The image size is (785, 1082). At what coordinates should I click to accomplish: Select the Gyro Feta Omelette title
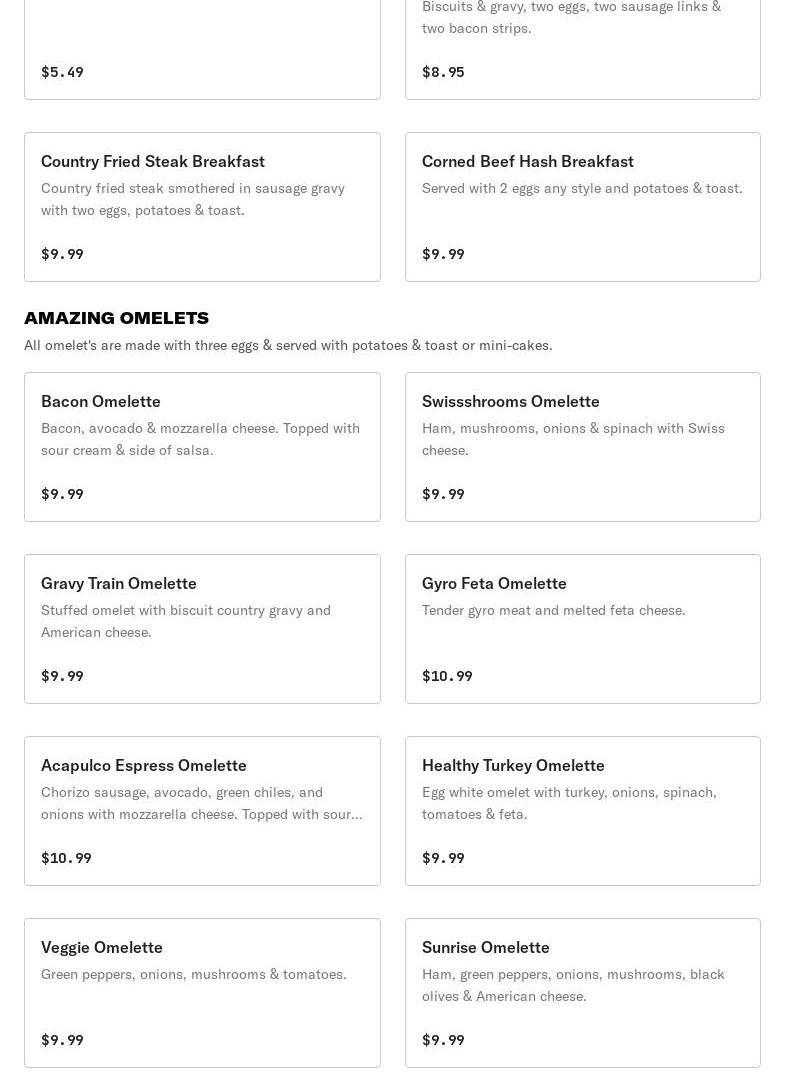coord(494,583)
